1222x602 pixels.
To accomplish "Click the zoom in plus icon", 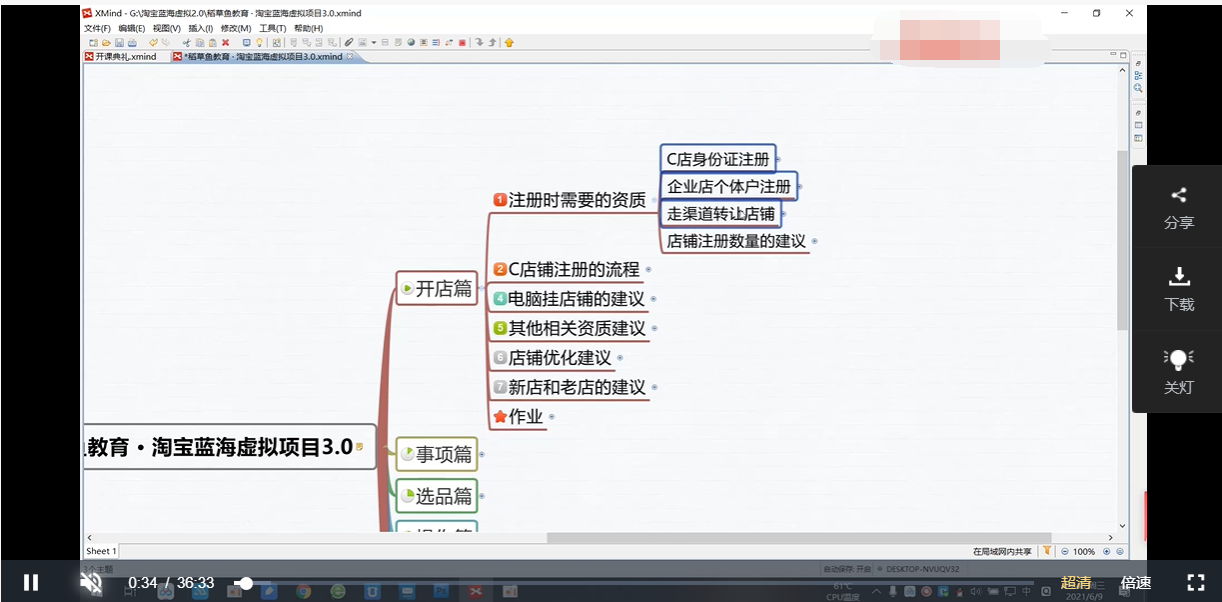I will pyautogui.click(x=1106, y=552).
